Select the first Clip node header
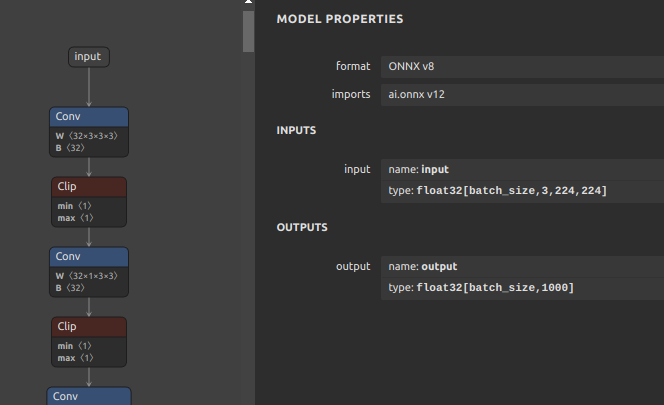The width and height of the screenshot is (664, 405). [x=89, y=186]
